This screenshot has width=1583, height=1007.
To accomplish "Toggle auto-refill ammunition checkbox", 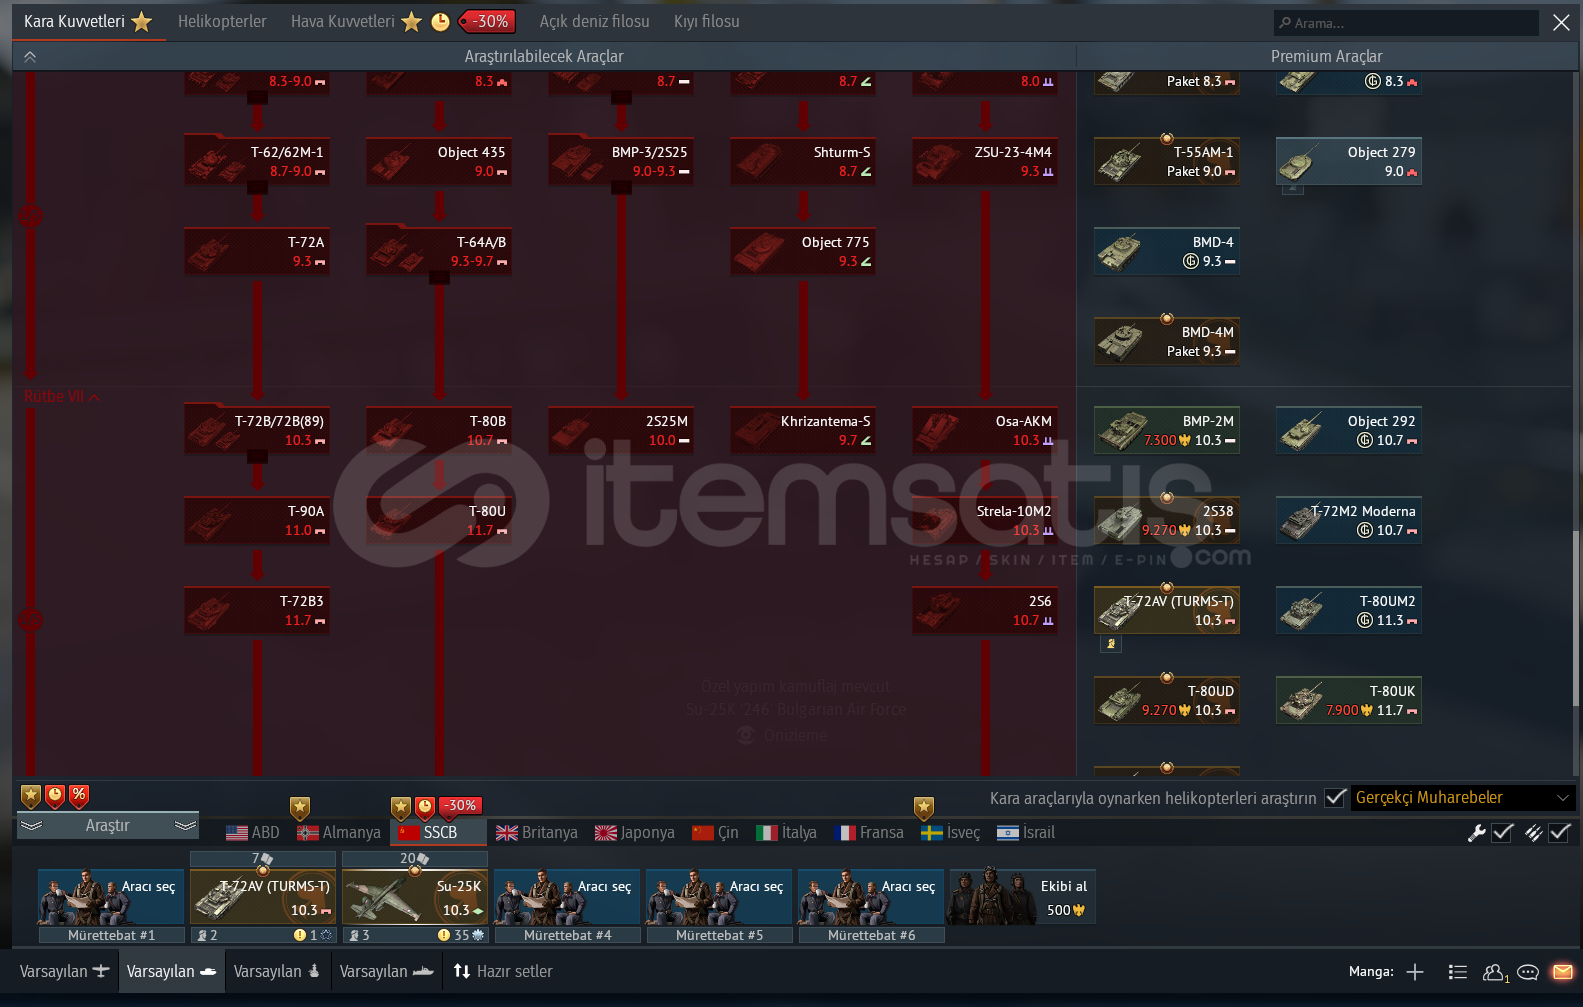I will click(1559, 832).
